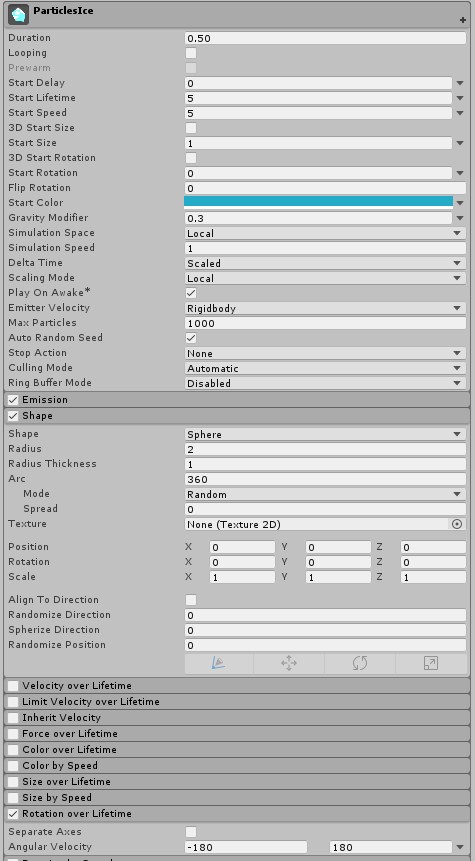This screenshot has width=475, height=861.
Task: Open the Start Speed mode dropdown arrow
Action: point(460,113)
